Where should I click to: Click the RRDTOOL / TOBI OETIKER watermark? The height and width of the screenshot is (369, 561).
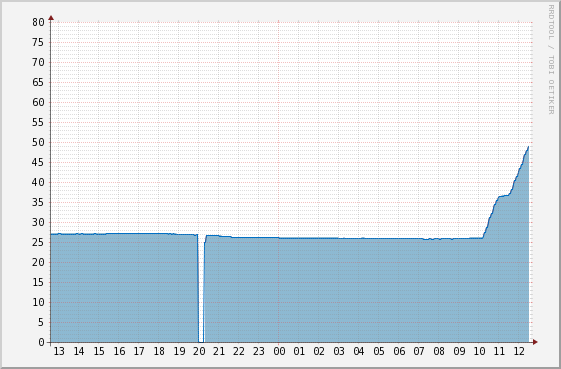coord(551,60)
